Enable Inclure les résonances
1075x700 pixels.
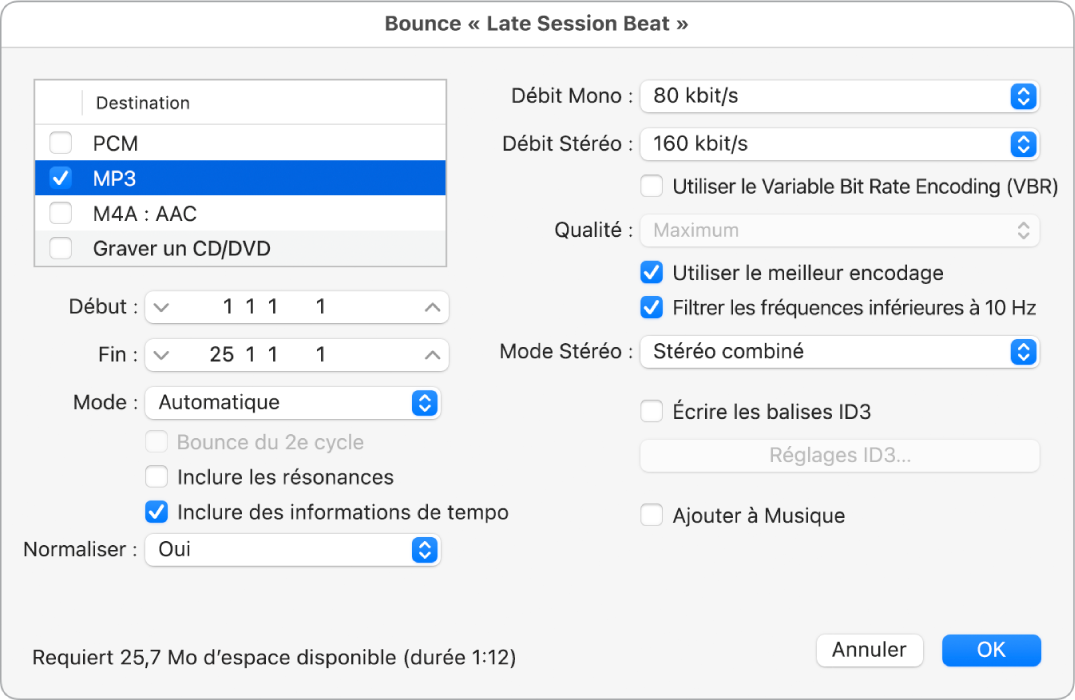156,477
